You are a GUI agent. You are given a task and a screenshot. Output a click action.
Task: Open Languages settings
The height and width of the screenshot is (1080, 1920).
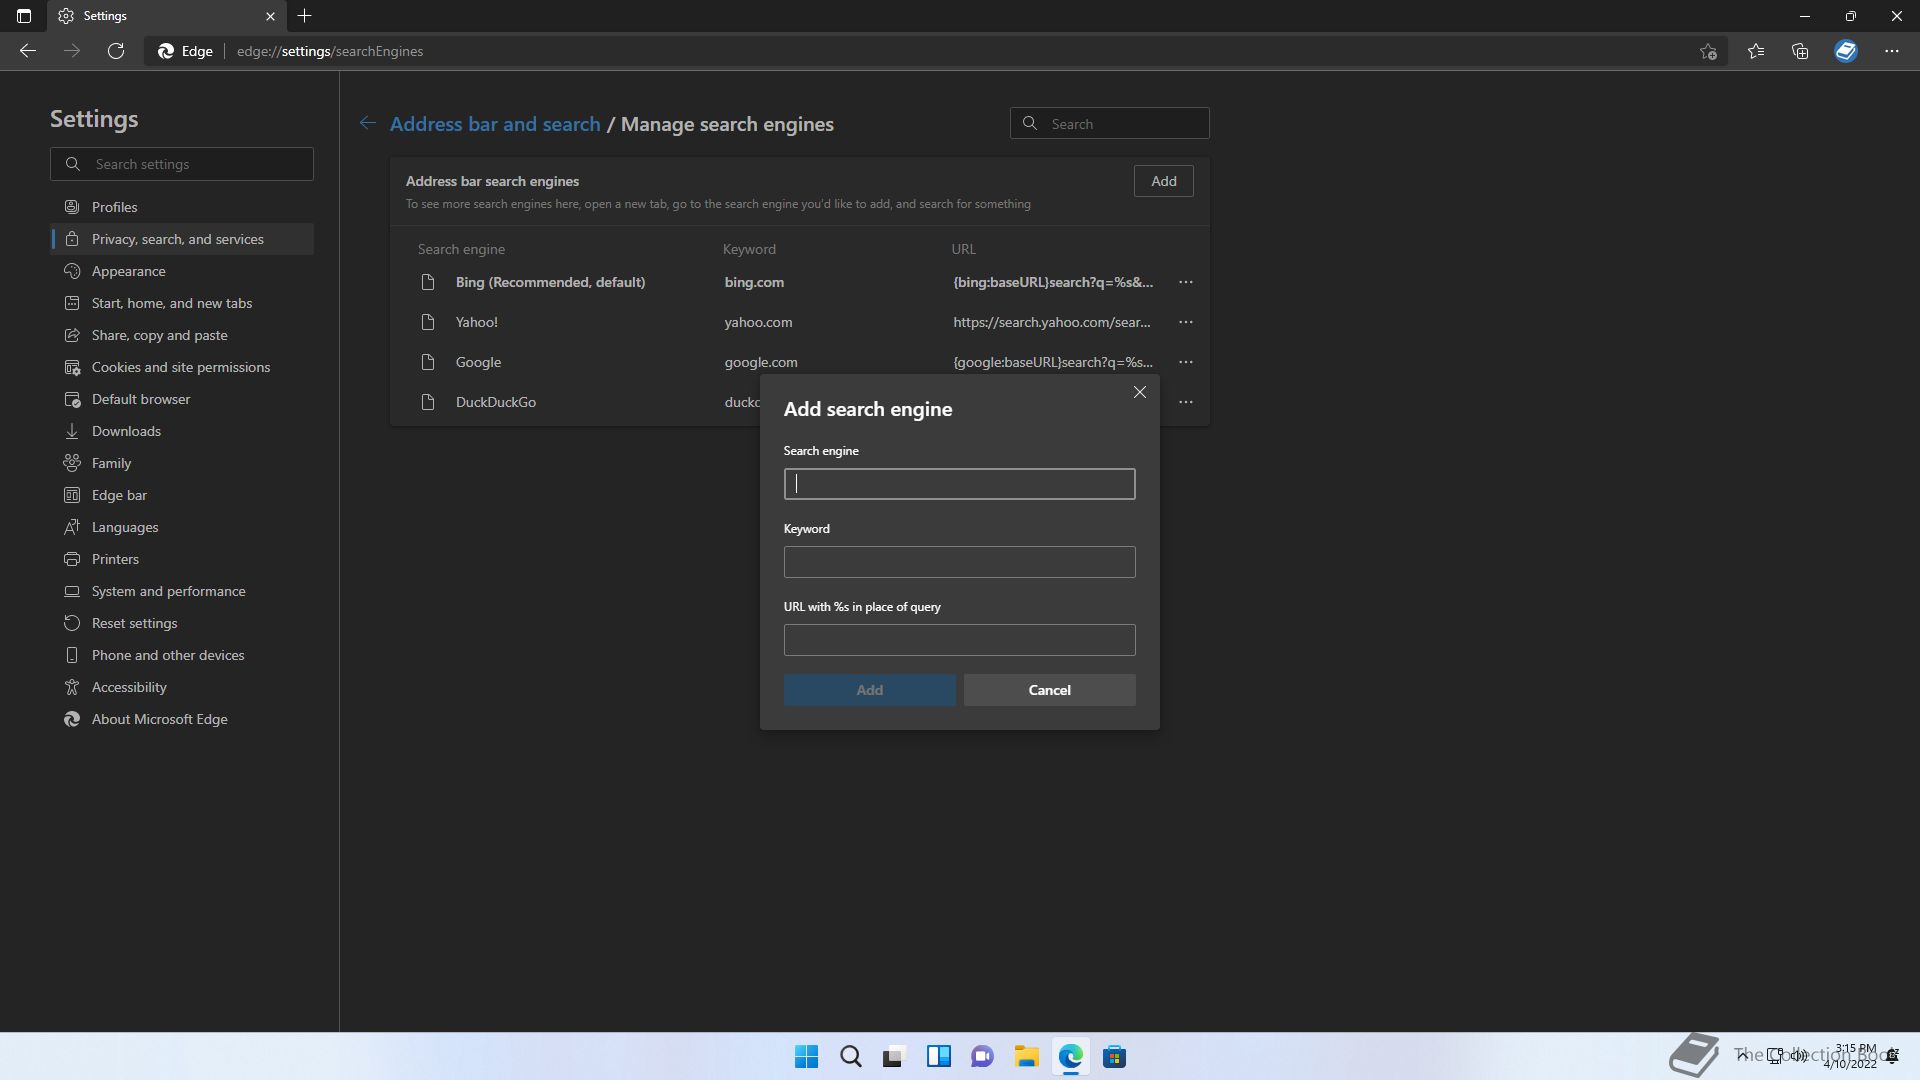click(x=182, y=527)
